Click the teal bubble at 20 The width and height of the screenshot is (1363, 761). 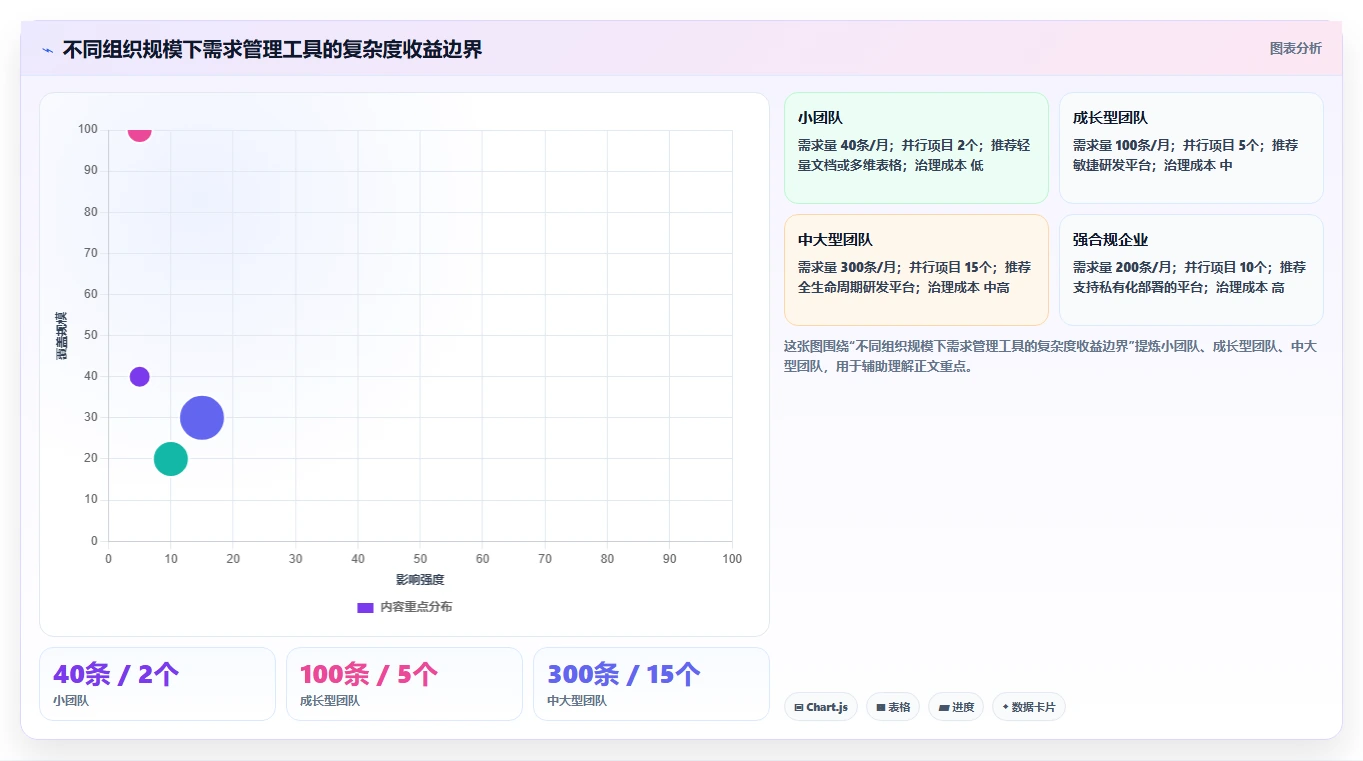pyautogui.click(x=171, y=459)
